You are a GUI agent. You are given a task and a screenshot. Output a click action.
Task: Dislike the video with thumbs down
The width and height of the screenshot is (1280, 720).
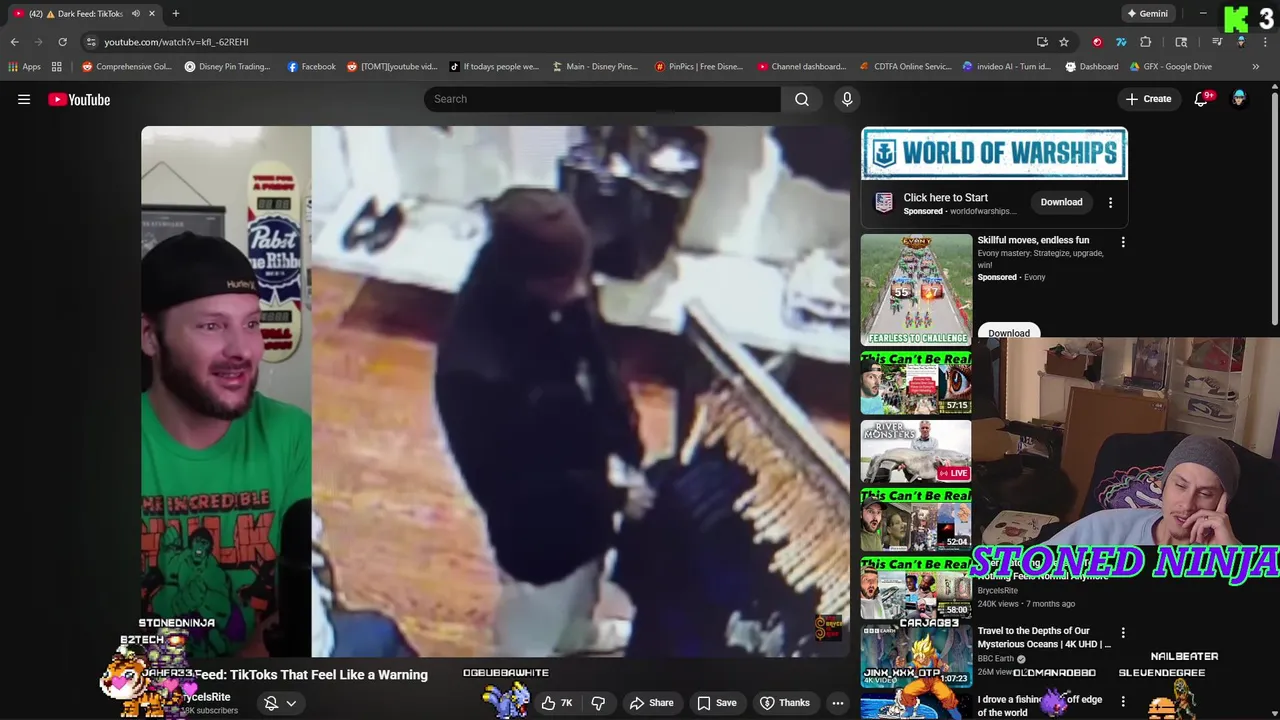(x=598, y=703)
